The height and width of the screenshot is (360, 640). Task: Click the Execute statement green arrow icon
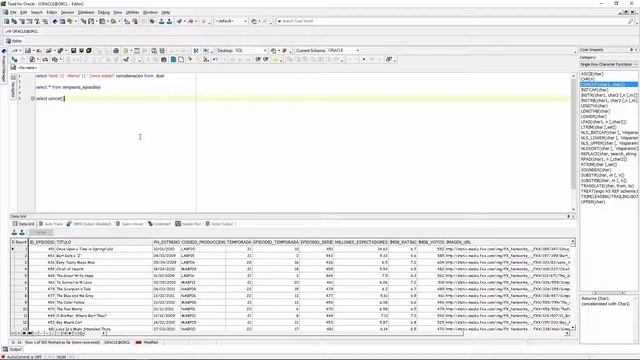tap(14, 60)
